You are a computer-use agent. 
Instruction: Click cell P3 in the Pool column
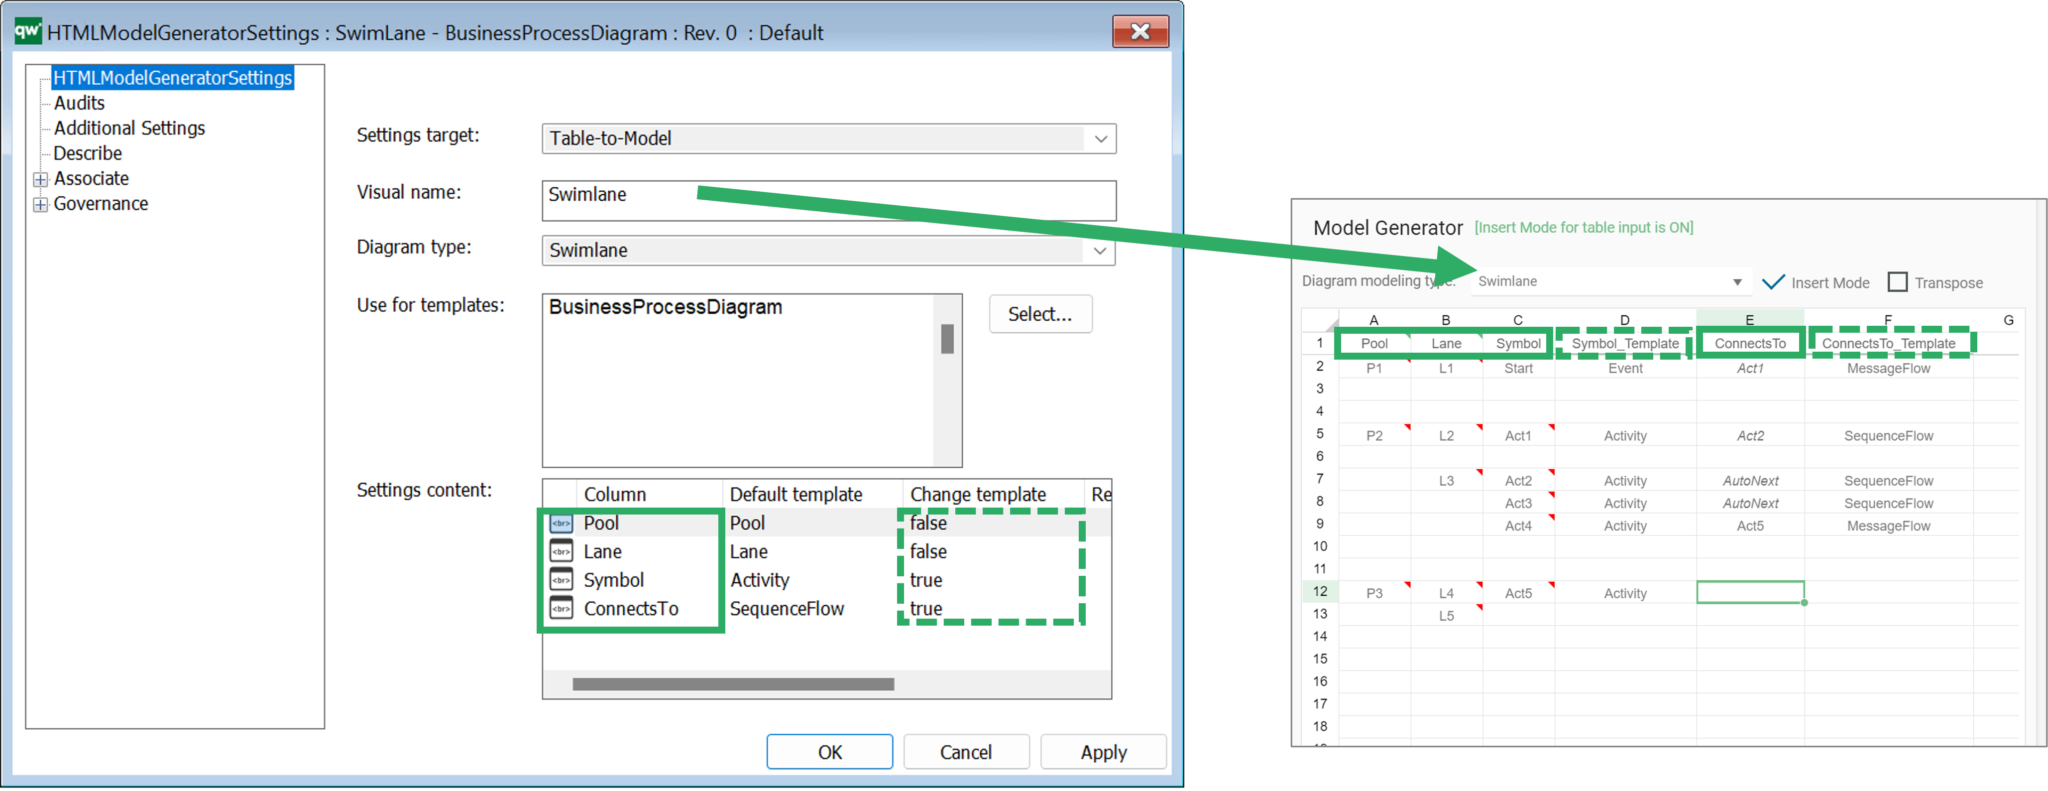tap(1374, 593)
